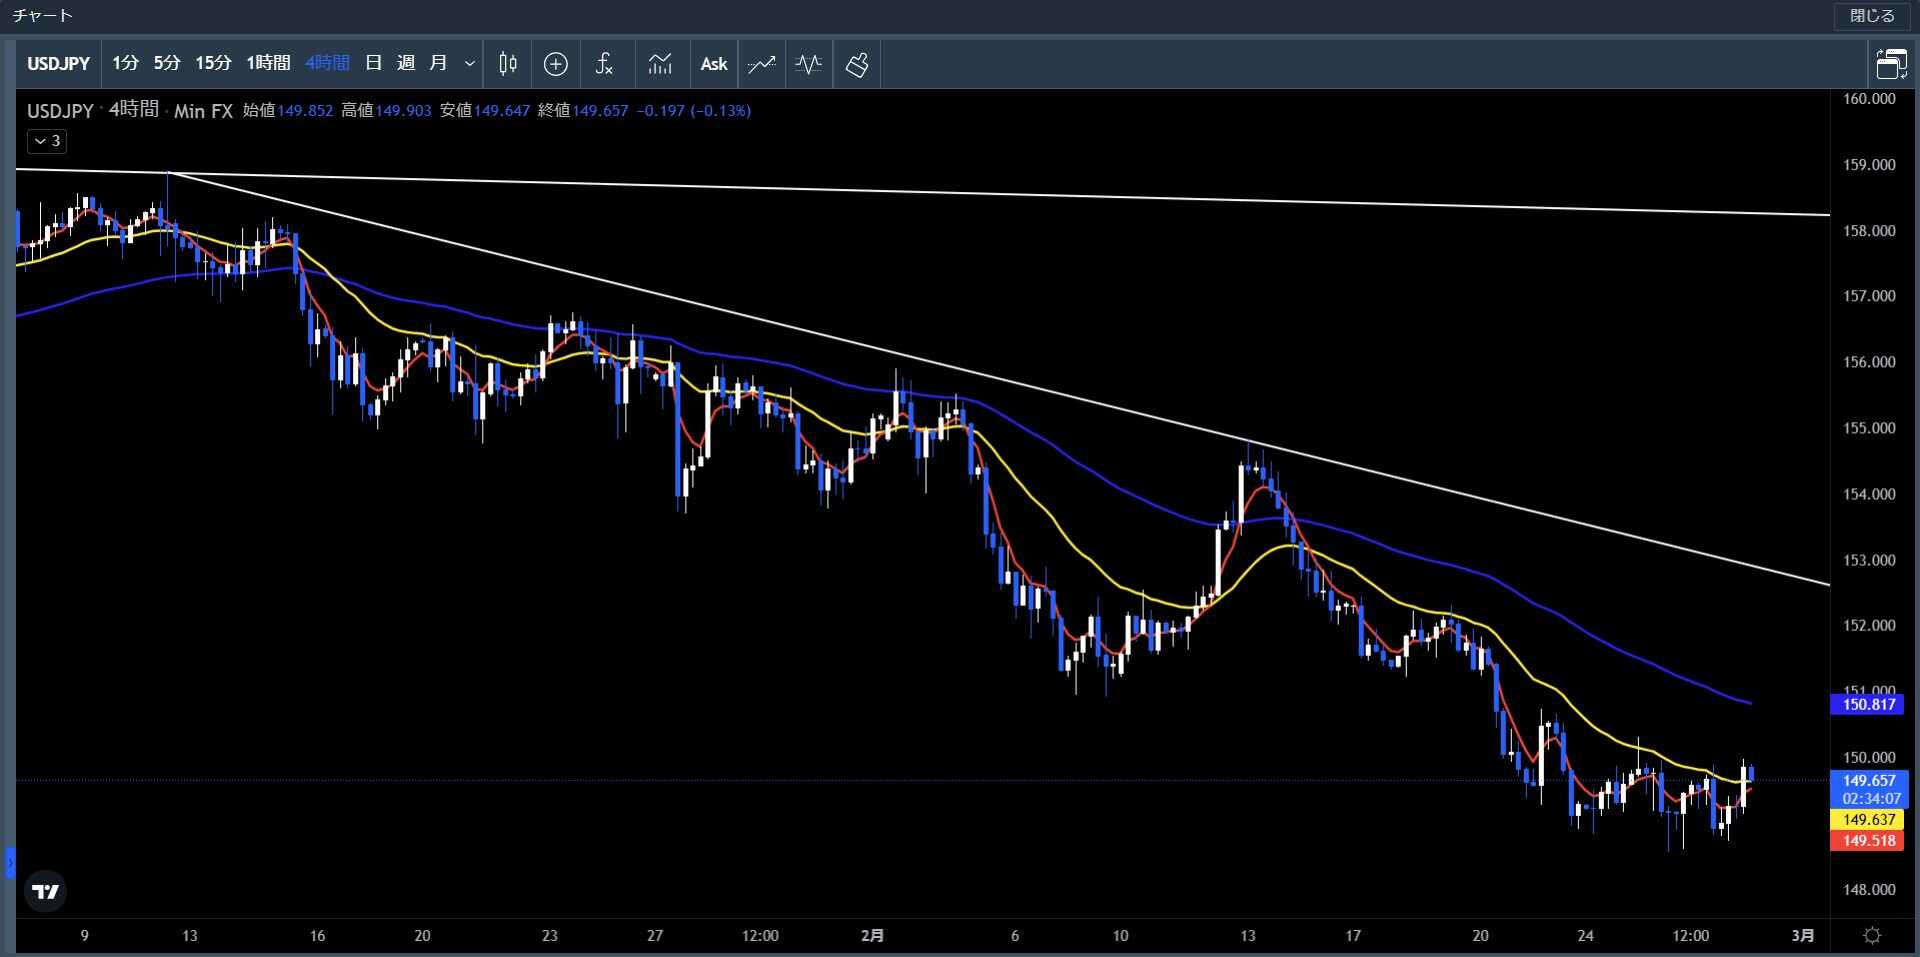Click the 13 date label near 2月
This screenshot has height=957, width=1920.
tap(1247, 936)
